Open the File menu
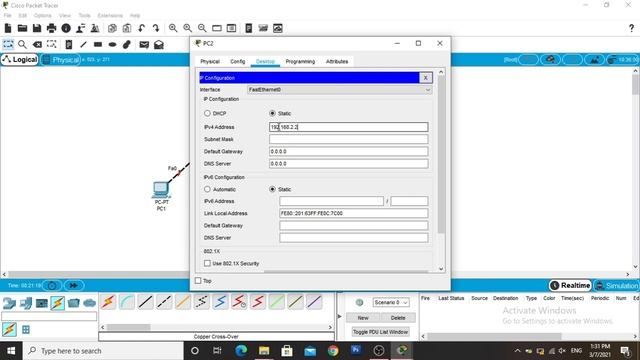This screenshot has height=360, width=640. [x=8, y=16]
